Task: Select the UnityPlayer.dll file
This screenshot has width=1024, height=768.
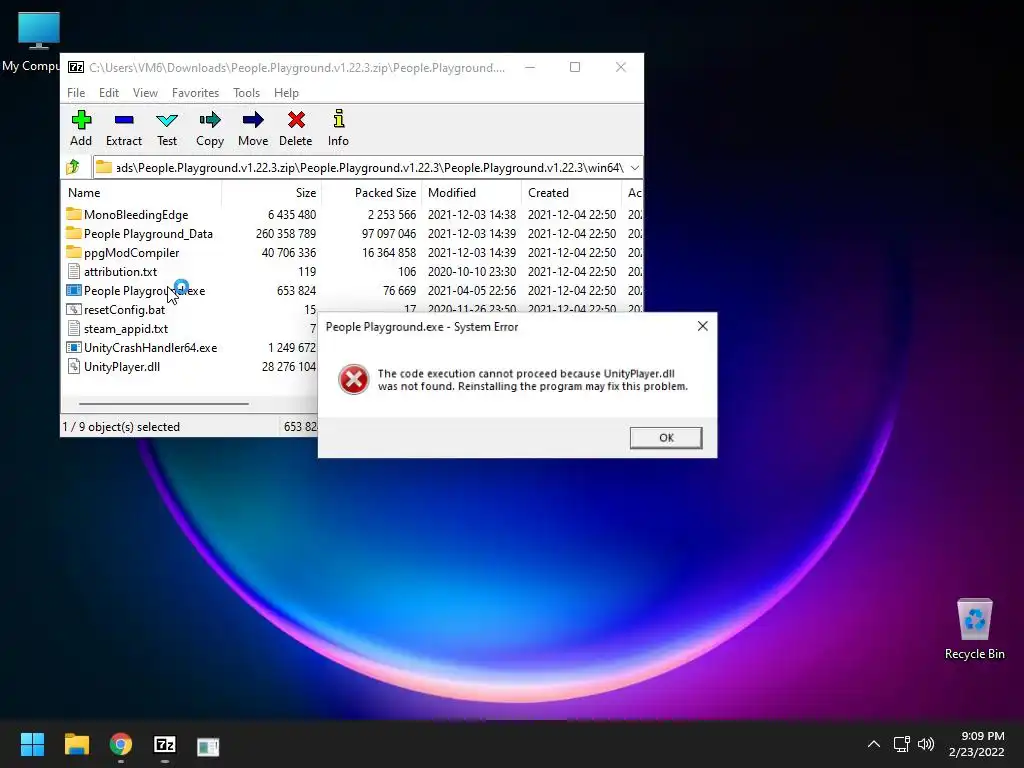Action: pos(121,366)
